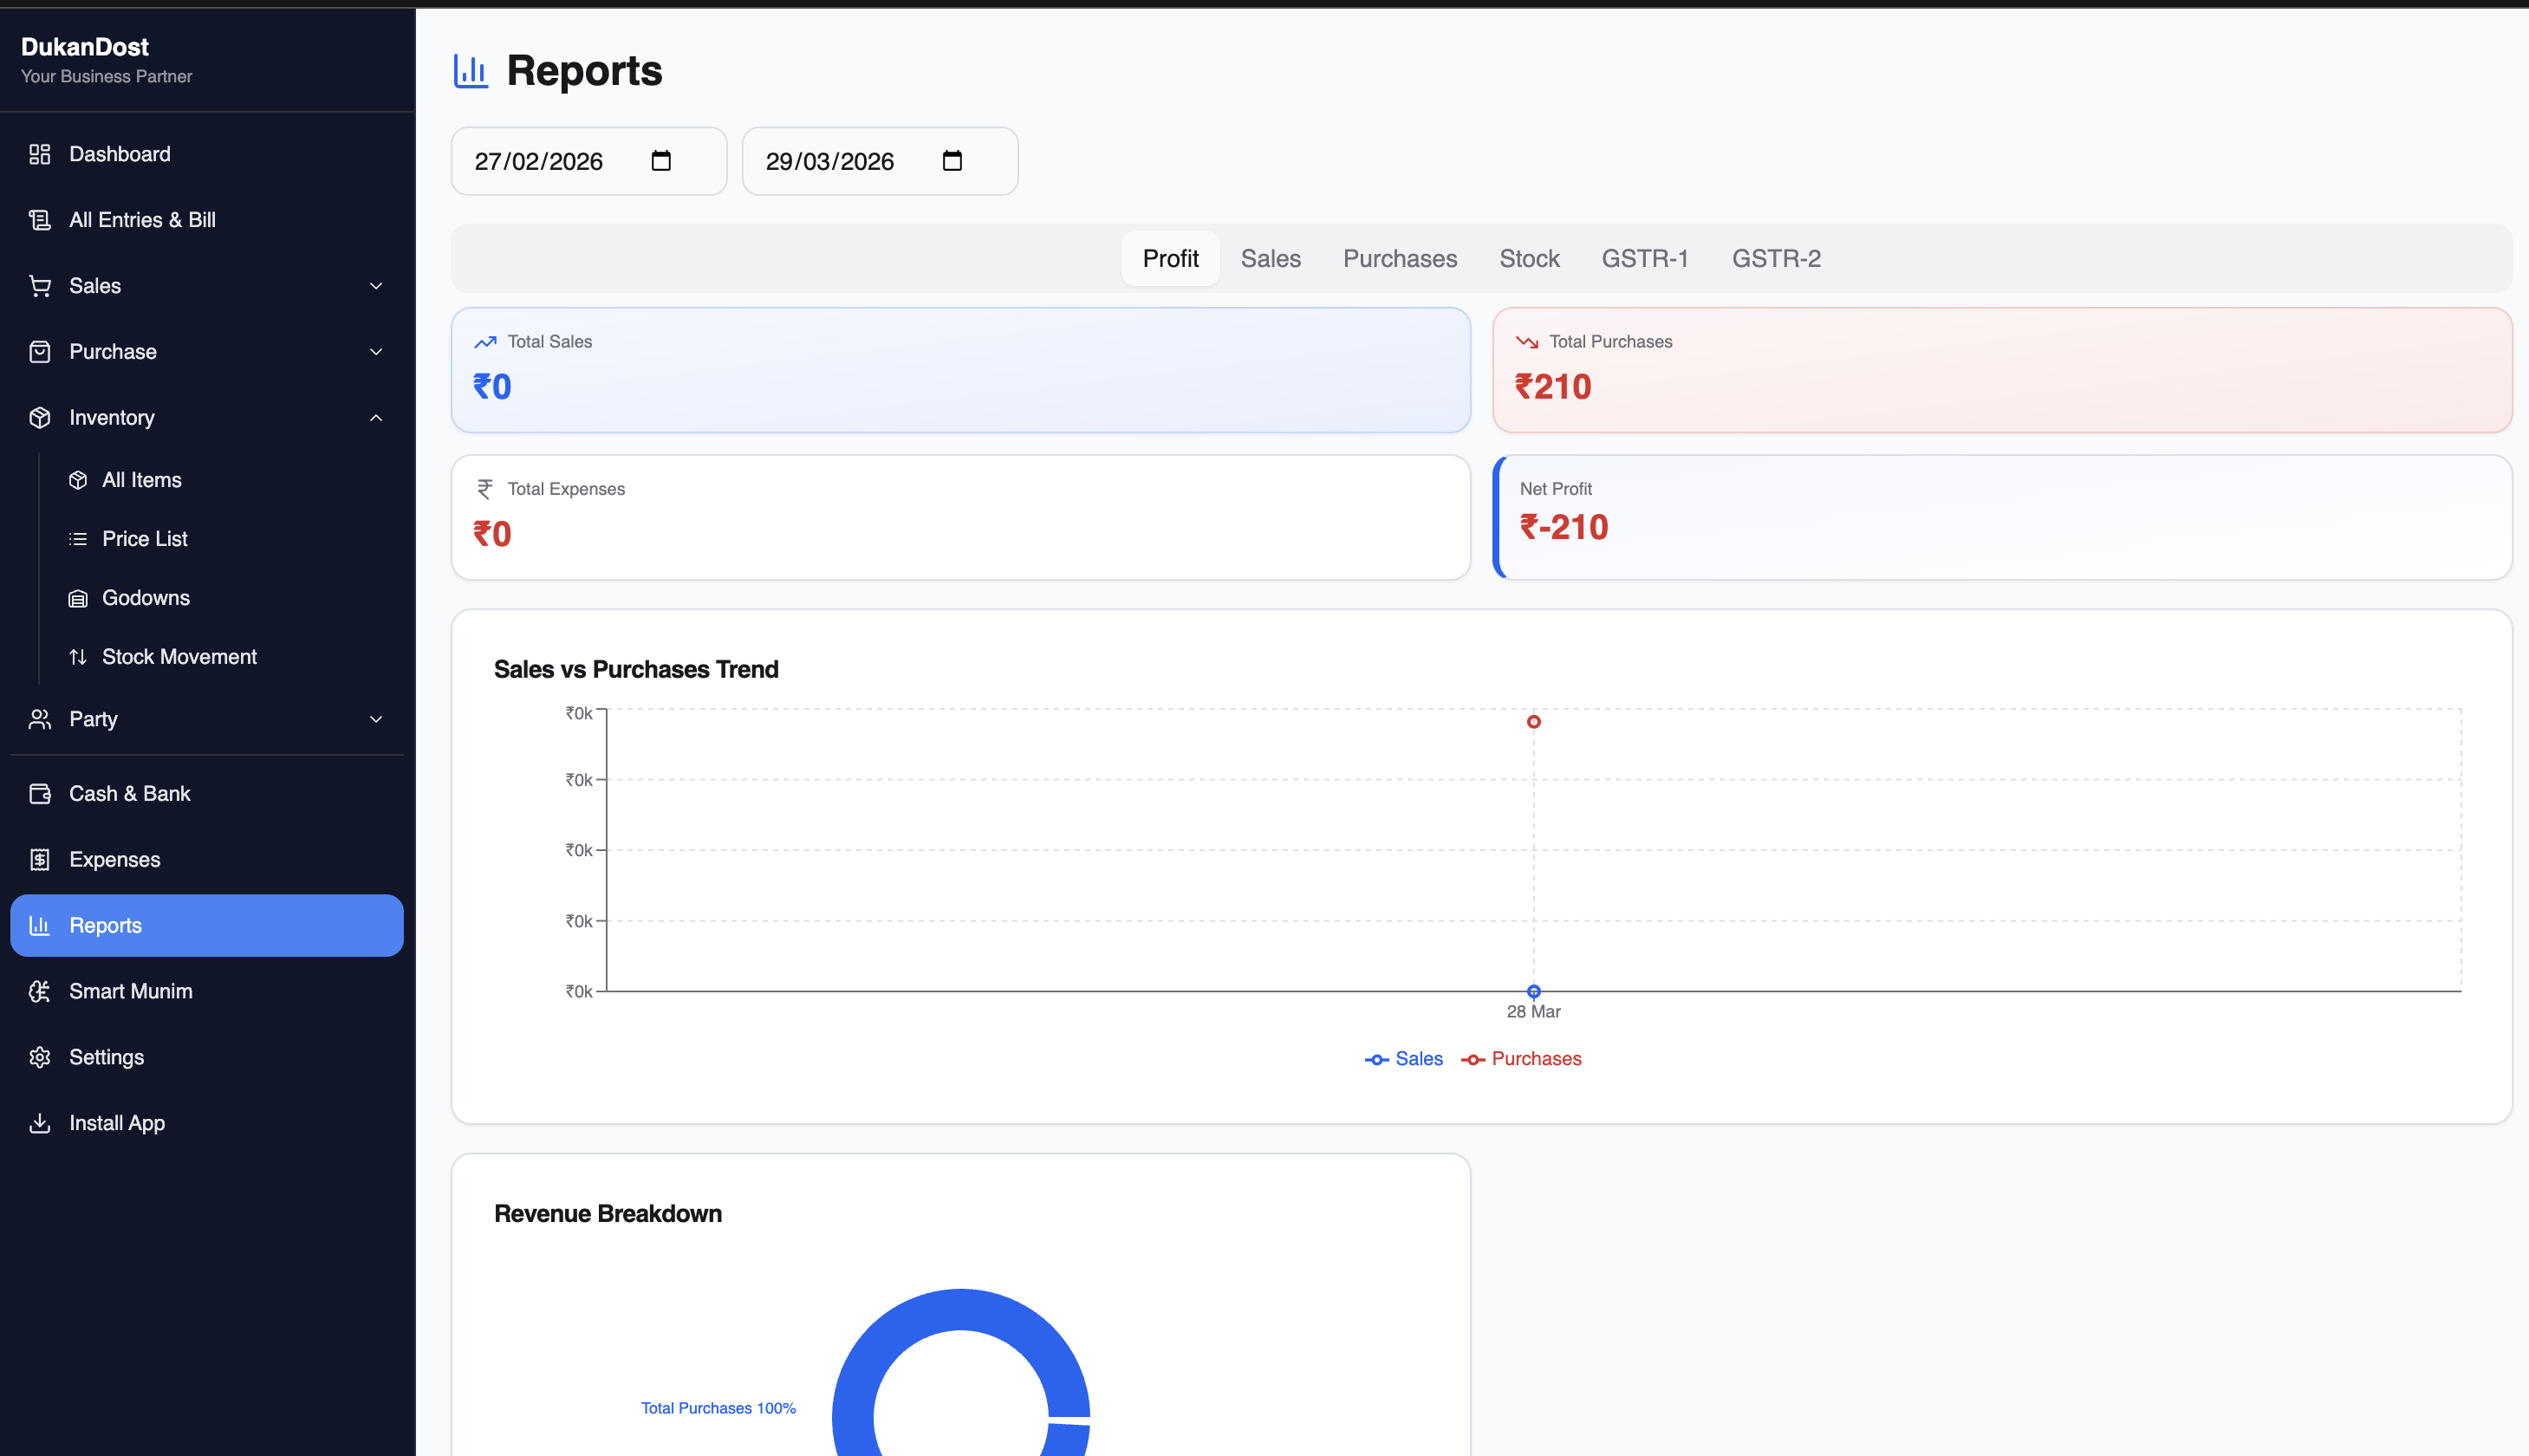Expand the Party sidebar submenu chevron
This screenshot has width=2529, height=1456.
point(376,719)
